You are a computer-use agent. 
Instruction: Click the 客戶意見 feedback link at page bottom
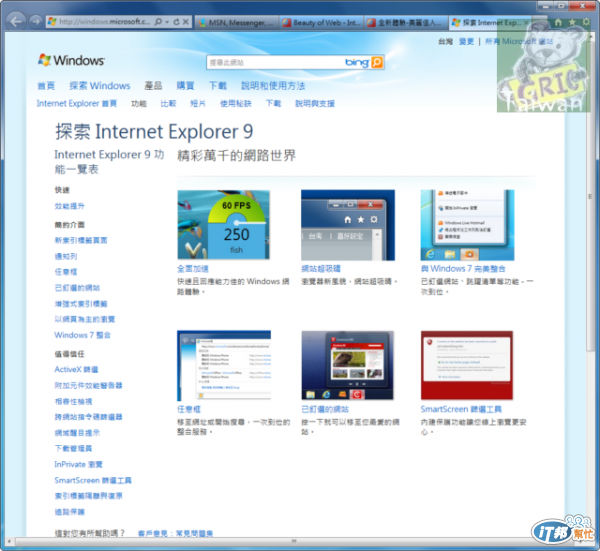152,533
